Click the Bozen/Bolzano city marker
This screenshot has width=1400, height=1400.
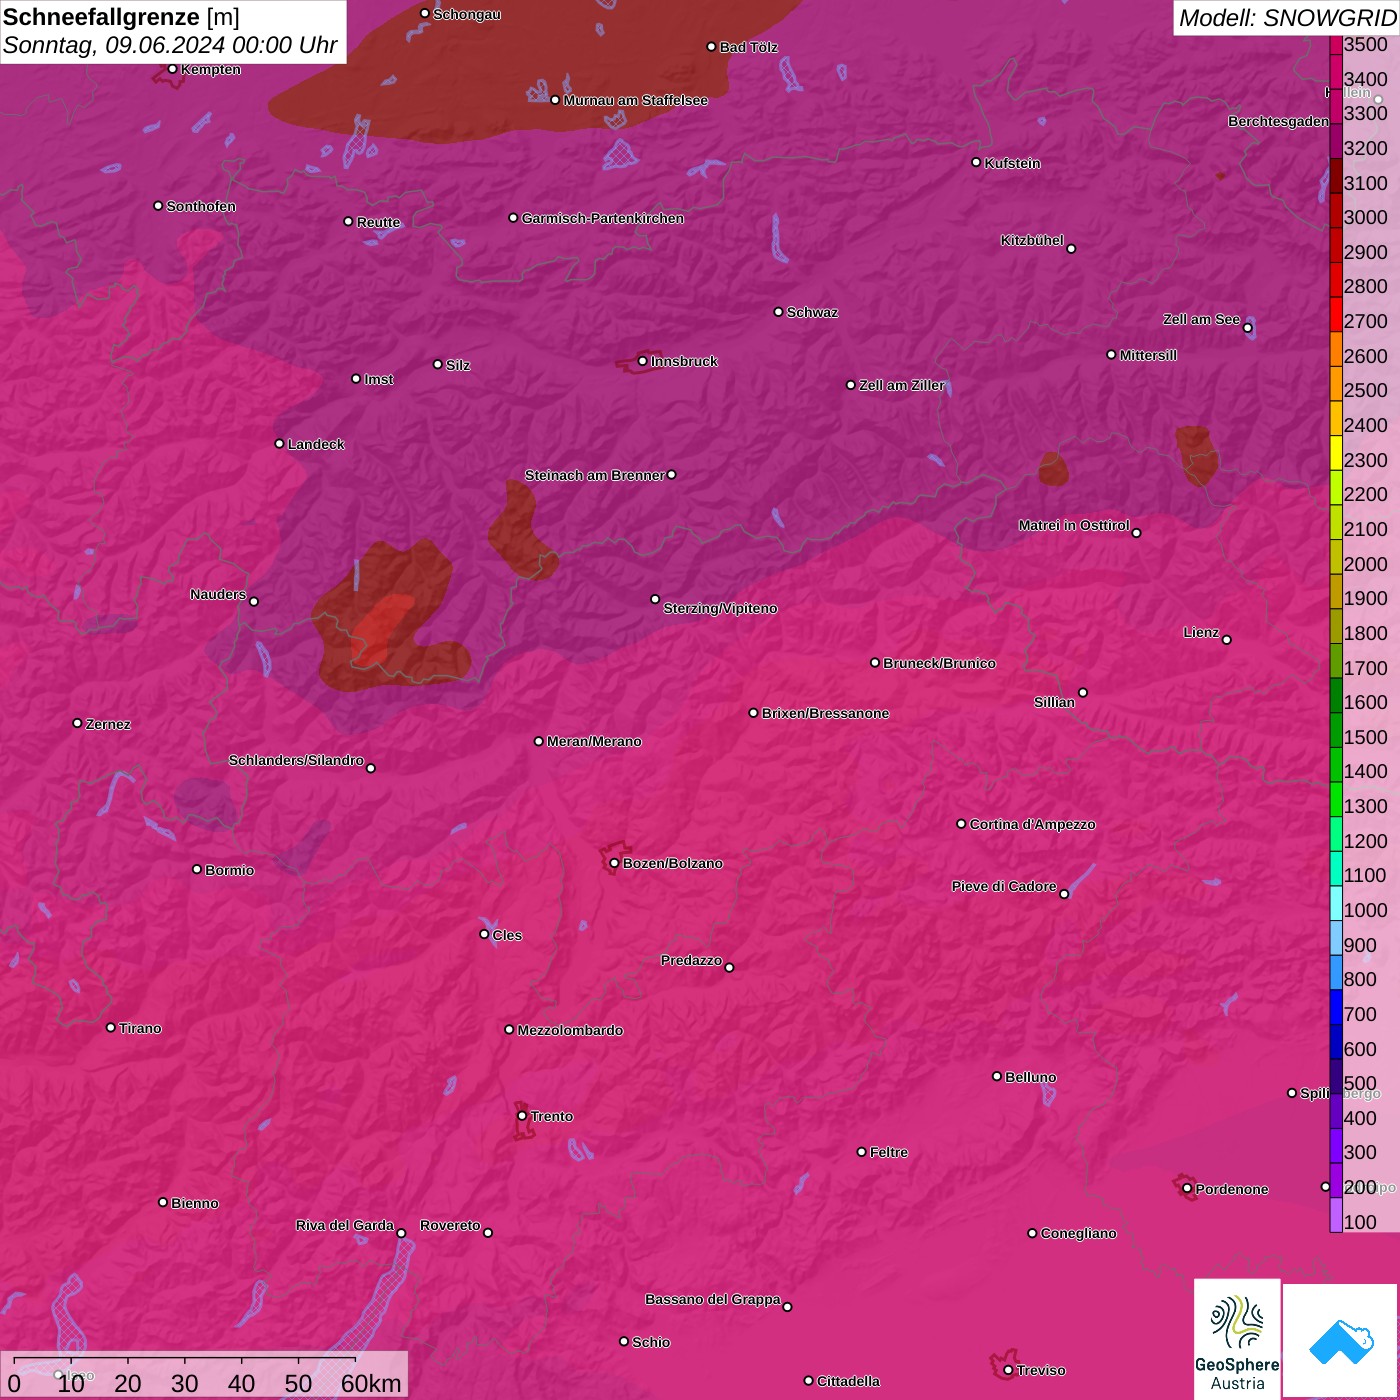point(614,863)
